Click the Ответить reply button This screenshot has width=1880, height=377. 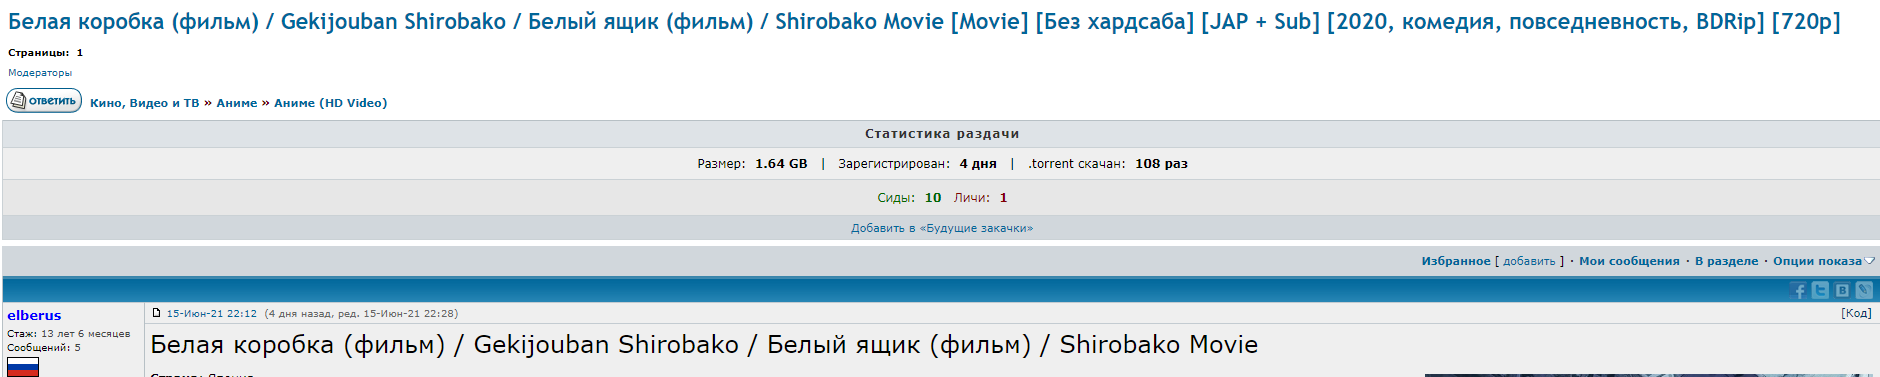pos(44,101)
